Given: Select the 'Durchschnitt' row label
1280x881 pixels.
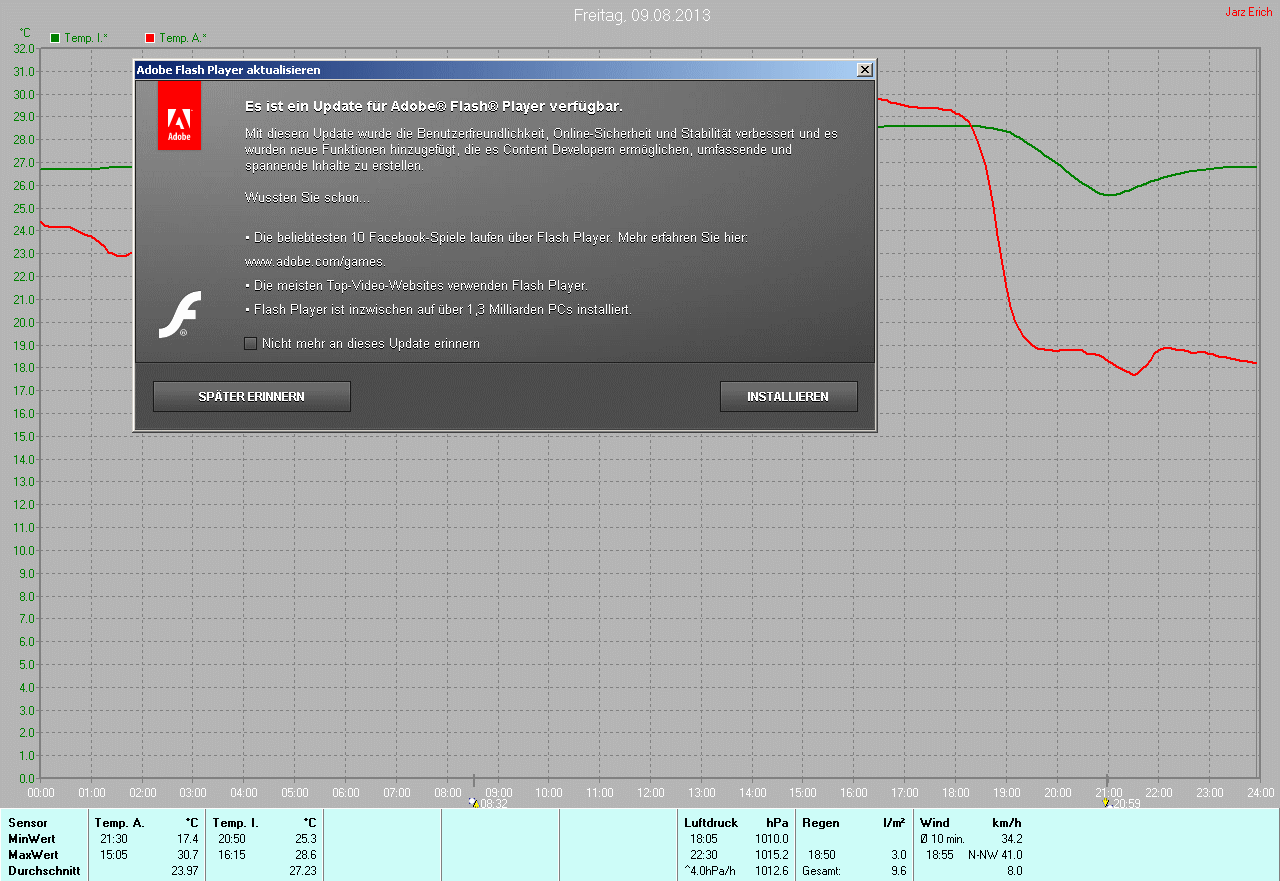Looking at the screenshot, I should pos(44,871).
